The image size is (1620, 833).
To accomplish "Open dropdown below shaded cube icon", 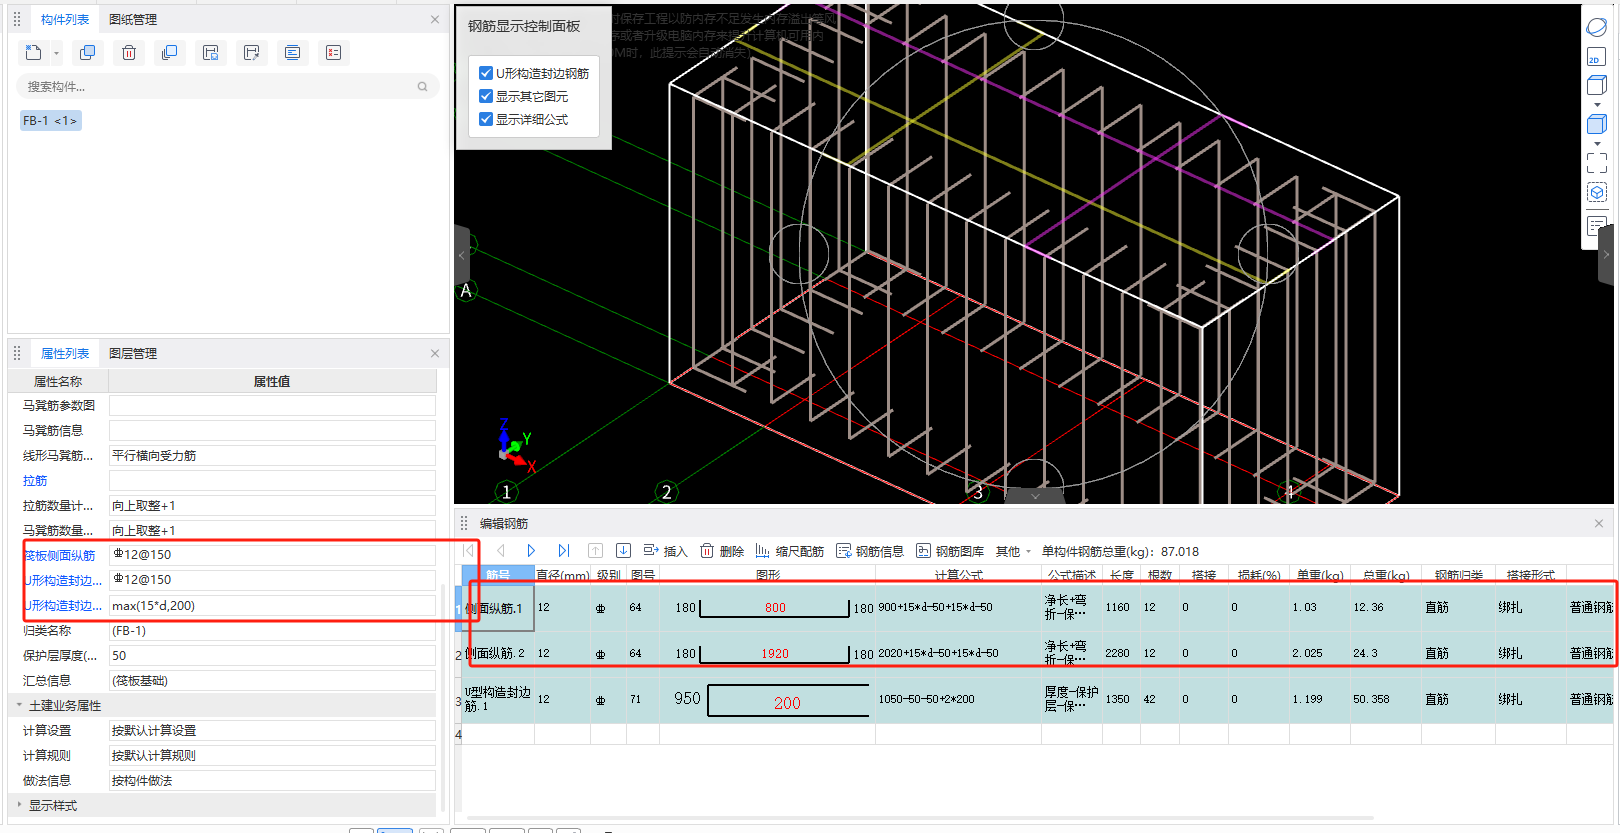I will click(x=1597, y=144).
